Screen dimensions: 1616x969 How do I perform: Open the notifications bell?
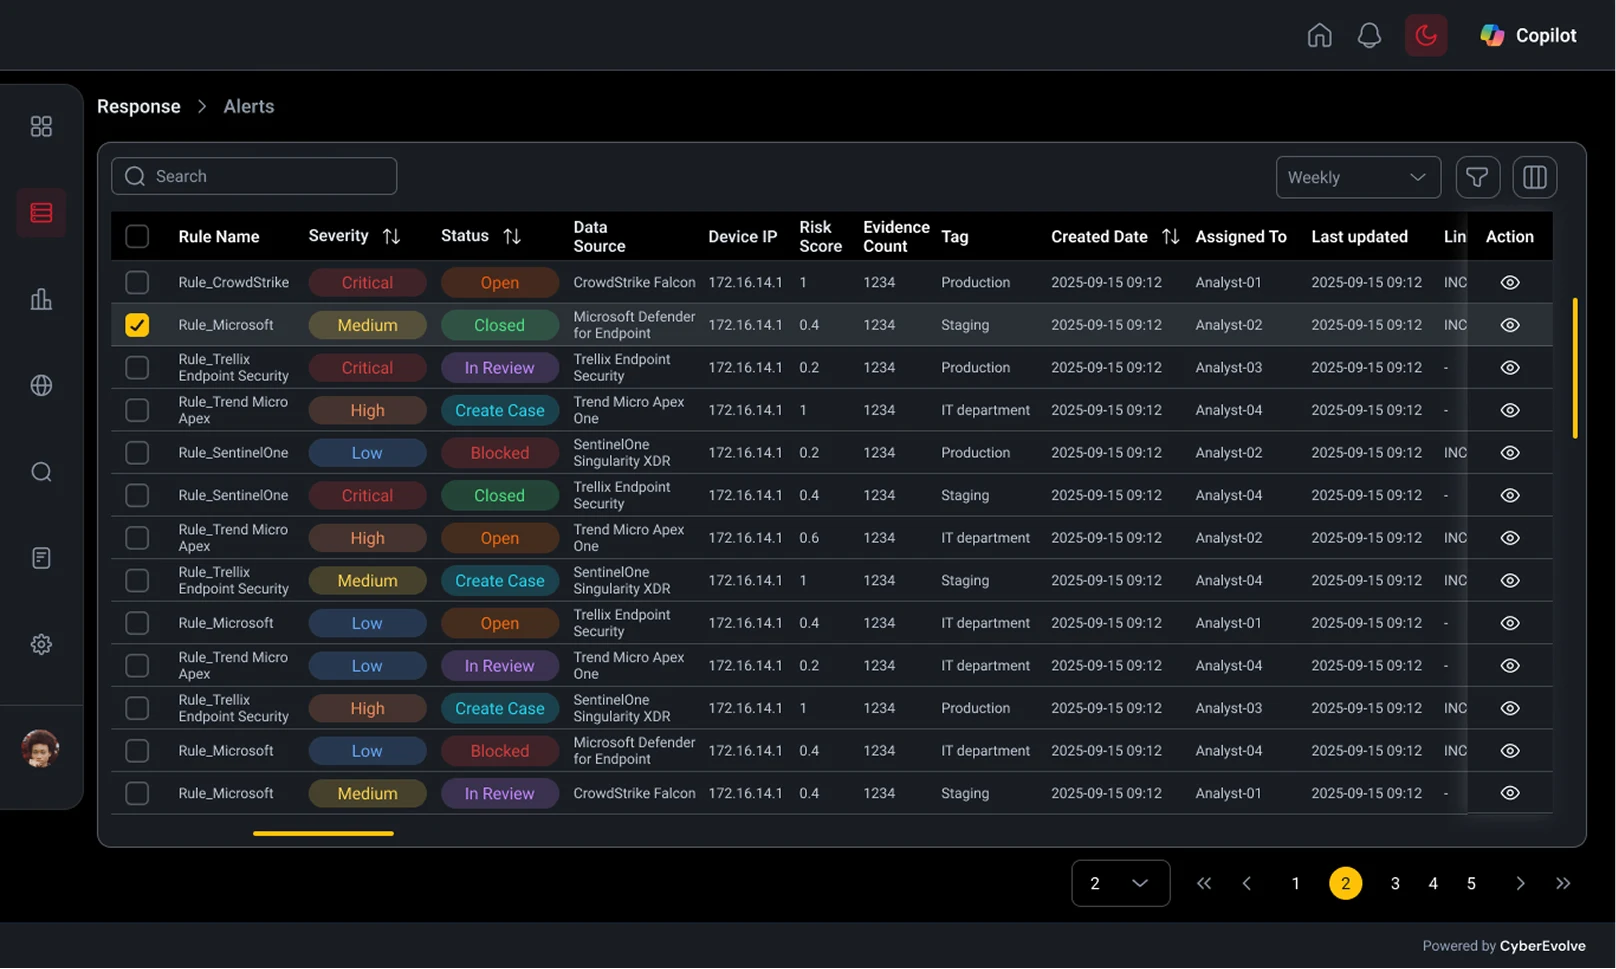pos(1369,36)
